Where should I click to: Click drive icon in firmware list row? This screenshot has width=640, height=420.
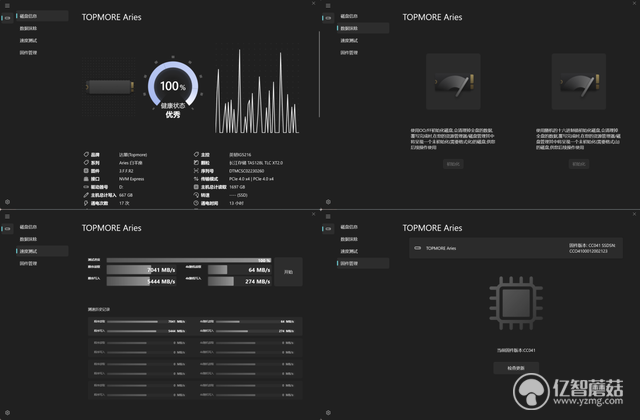(x=418, y=248)
